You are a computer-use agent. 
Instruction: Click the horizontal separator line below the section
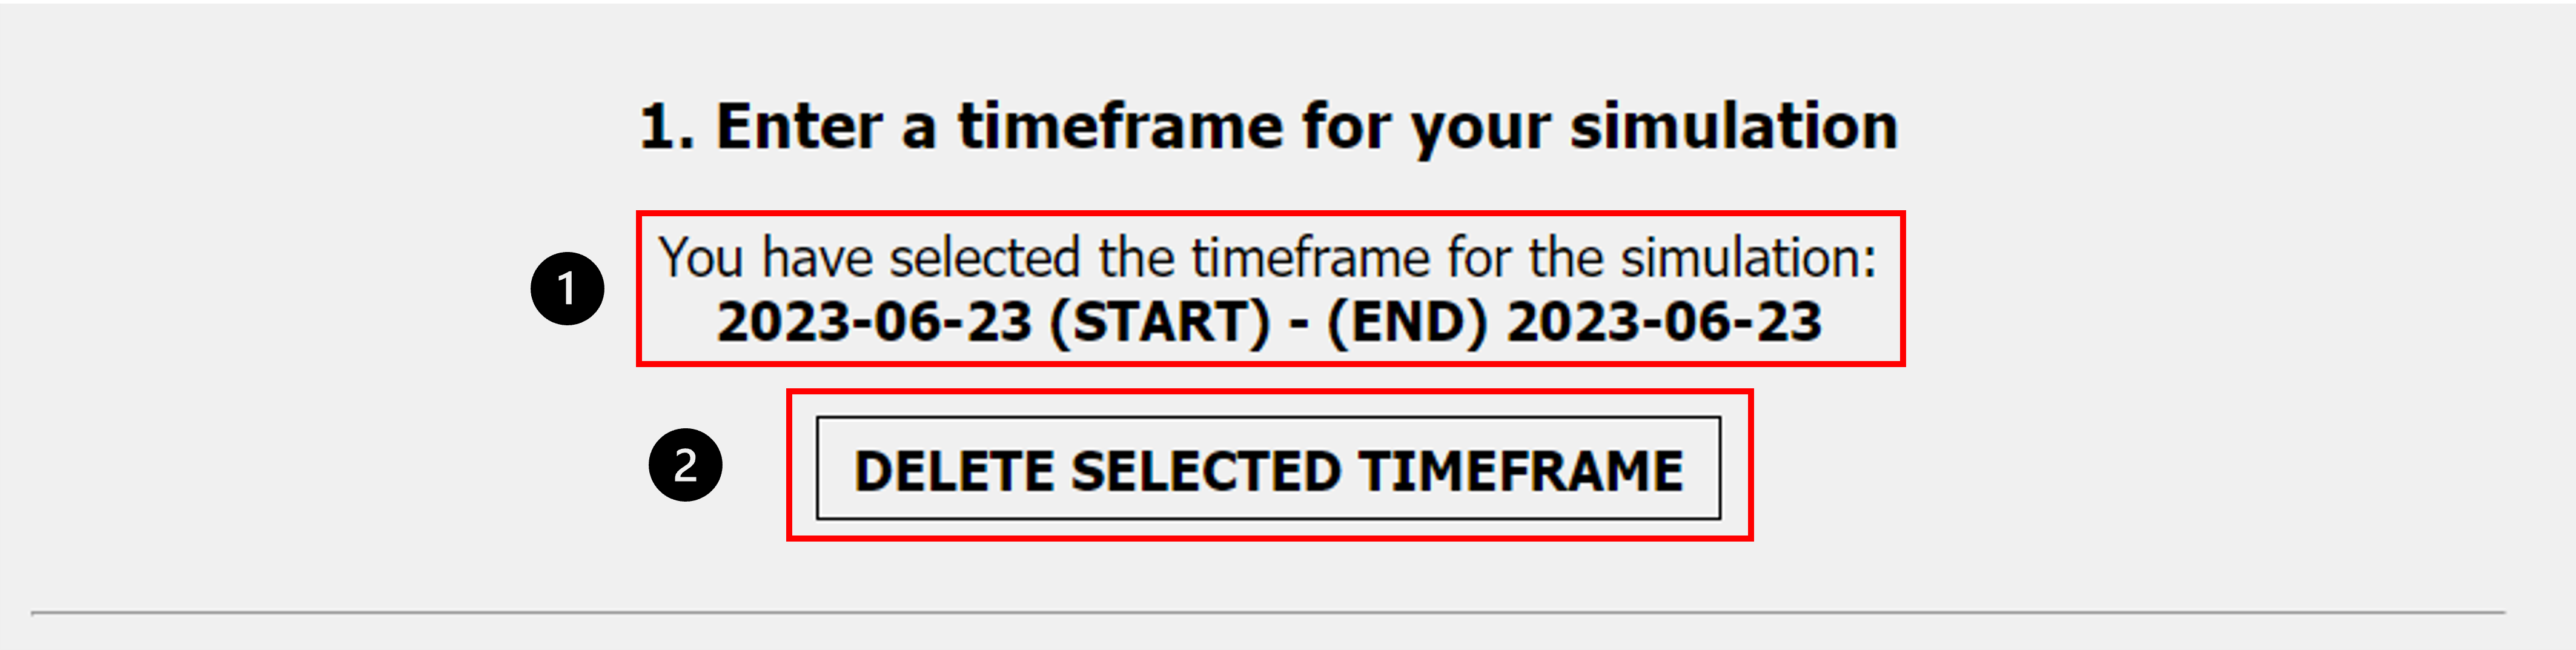point(1267,611)
